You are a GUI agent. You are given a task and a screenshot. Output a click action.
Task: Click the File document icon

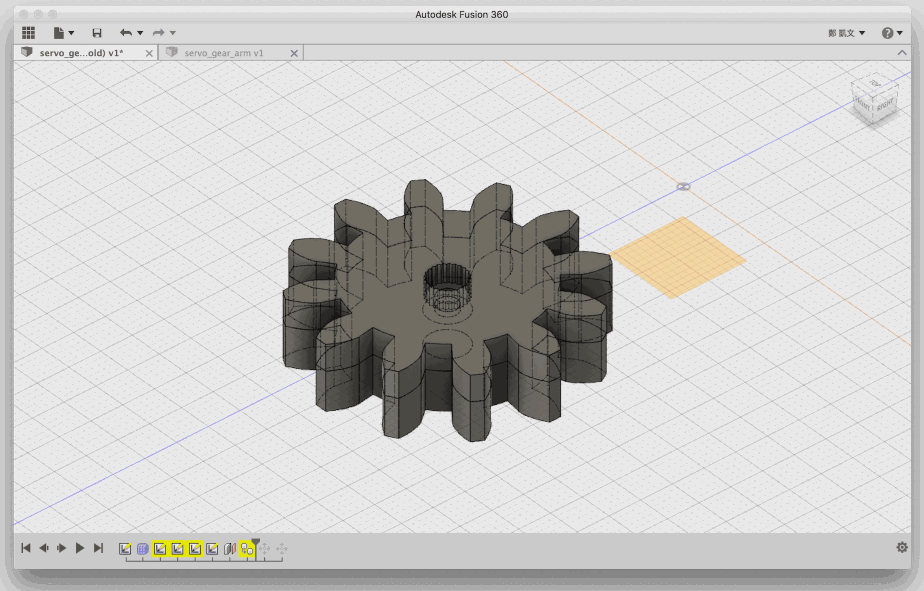click(59, 33)
